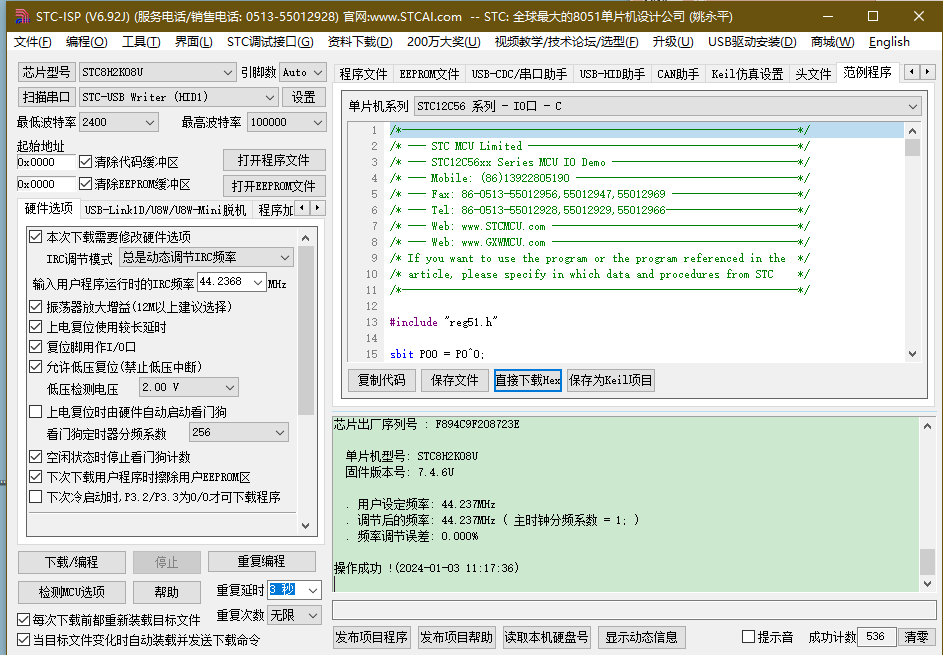Open 单片机系列 STC12C56 dropdown
The height and width of the screenshot is (655, 943).
(668, 106)
